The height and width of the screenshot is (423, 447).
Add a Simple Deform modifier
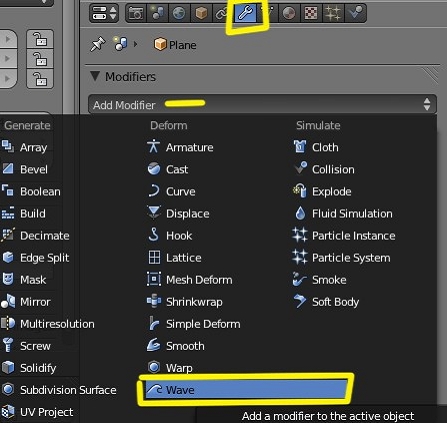coord(194,324)
